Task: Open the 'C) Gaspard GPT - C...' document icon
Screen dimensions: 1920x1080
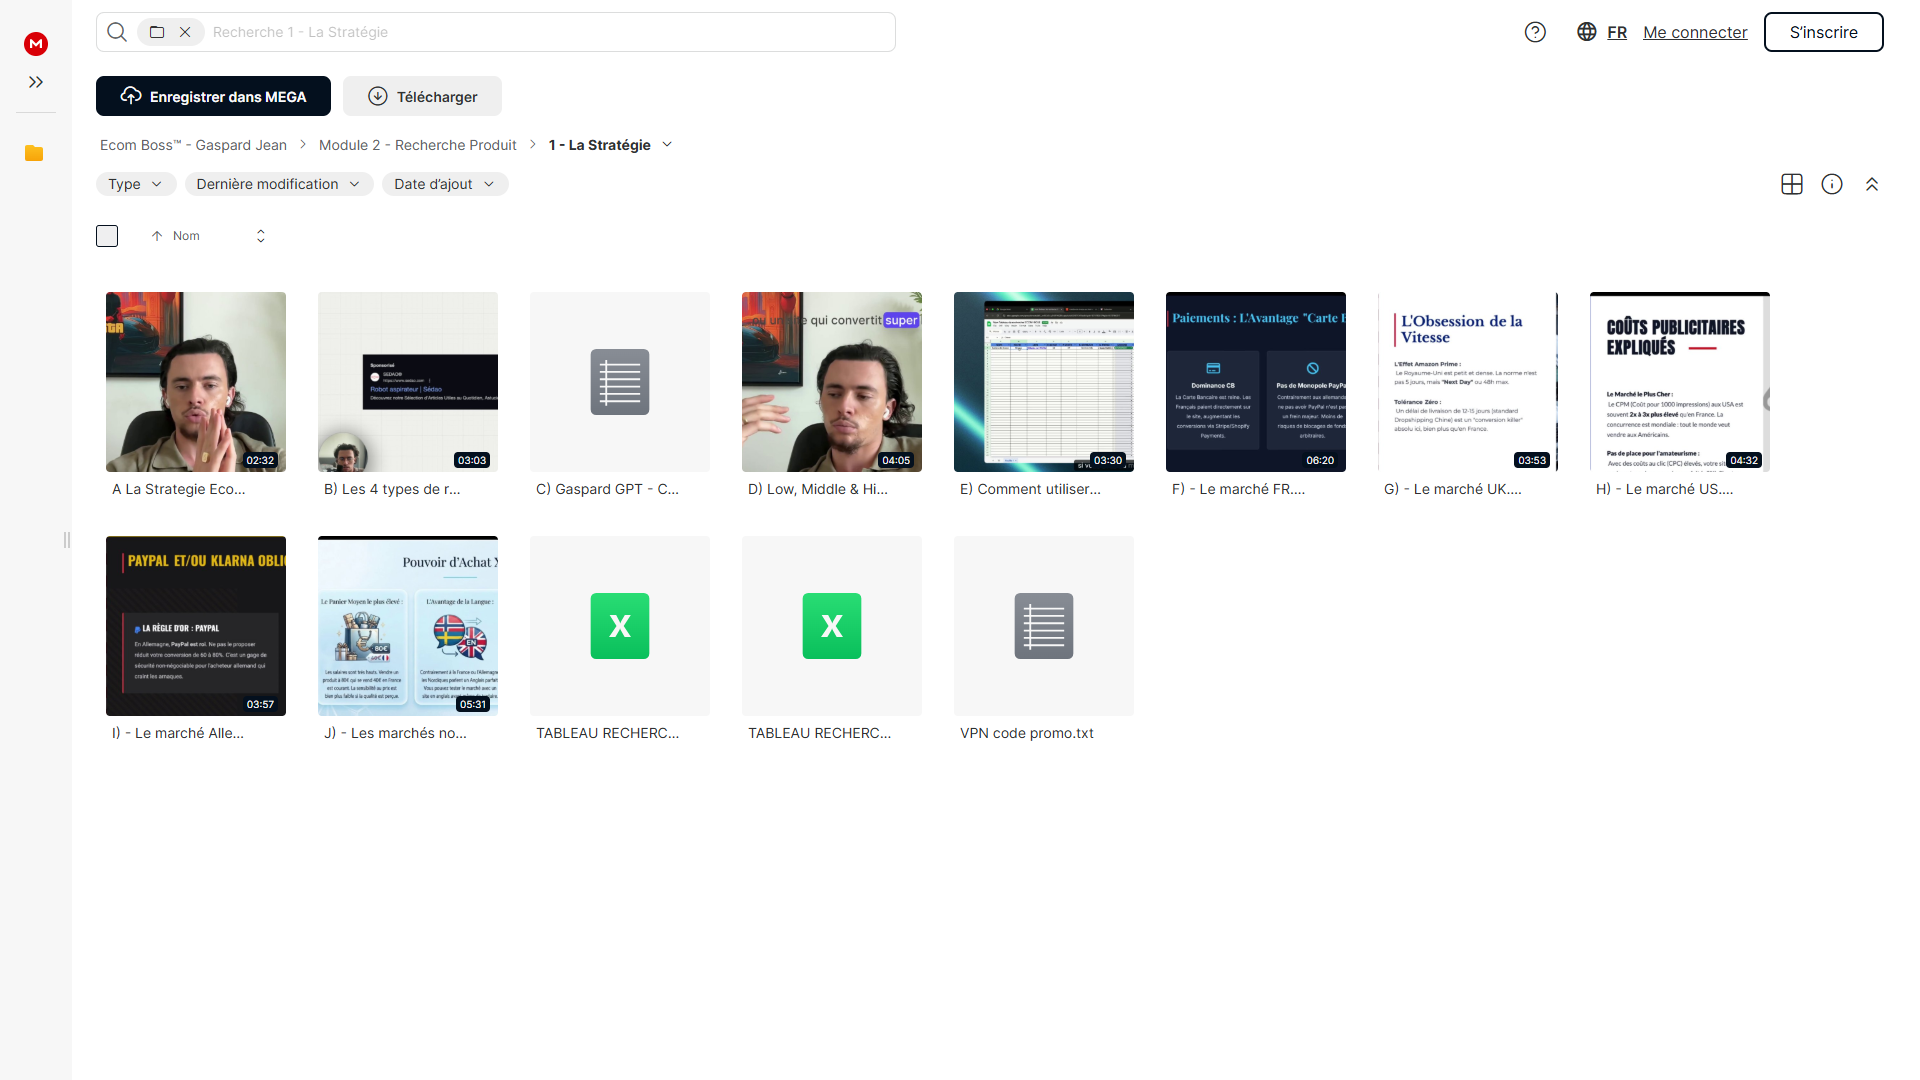Action: click(x=620, y=382)
